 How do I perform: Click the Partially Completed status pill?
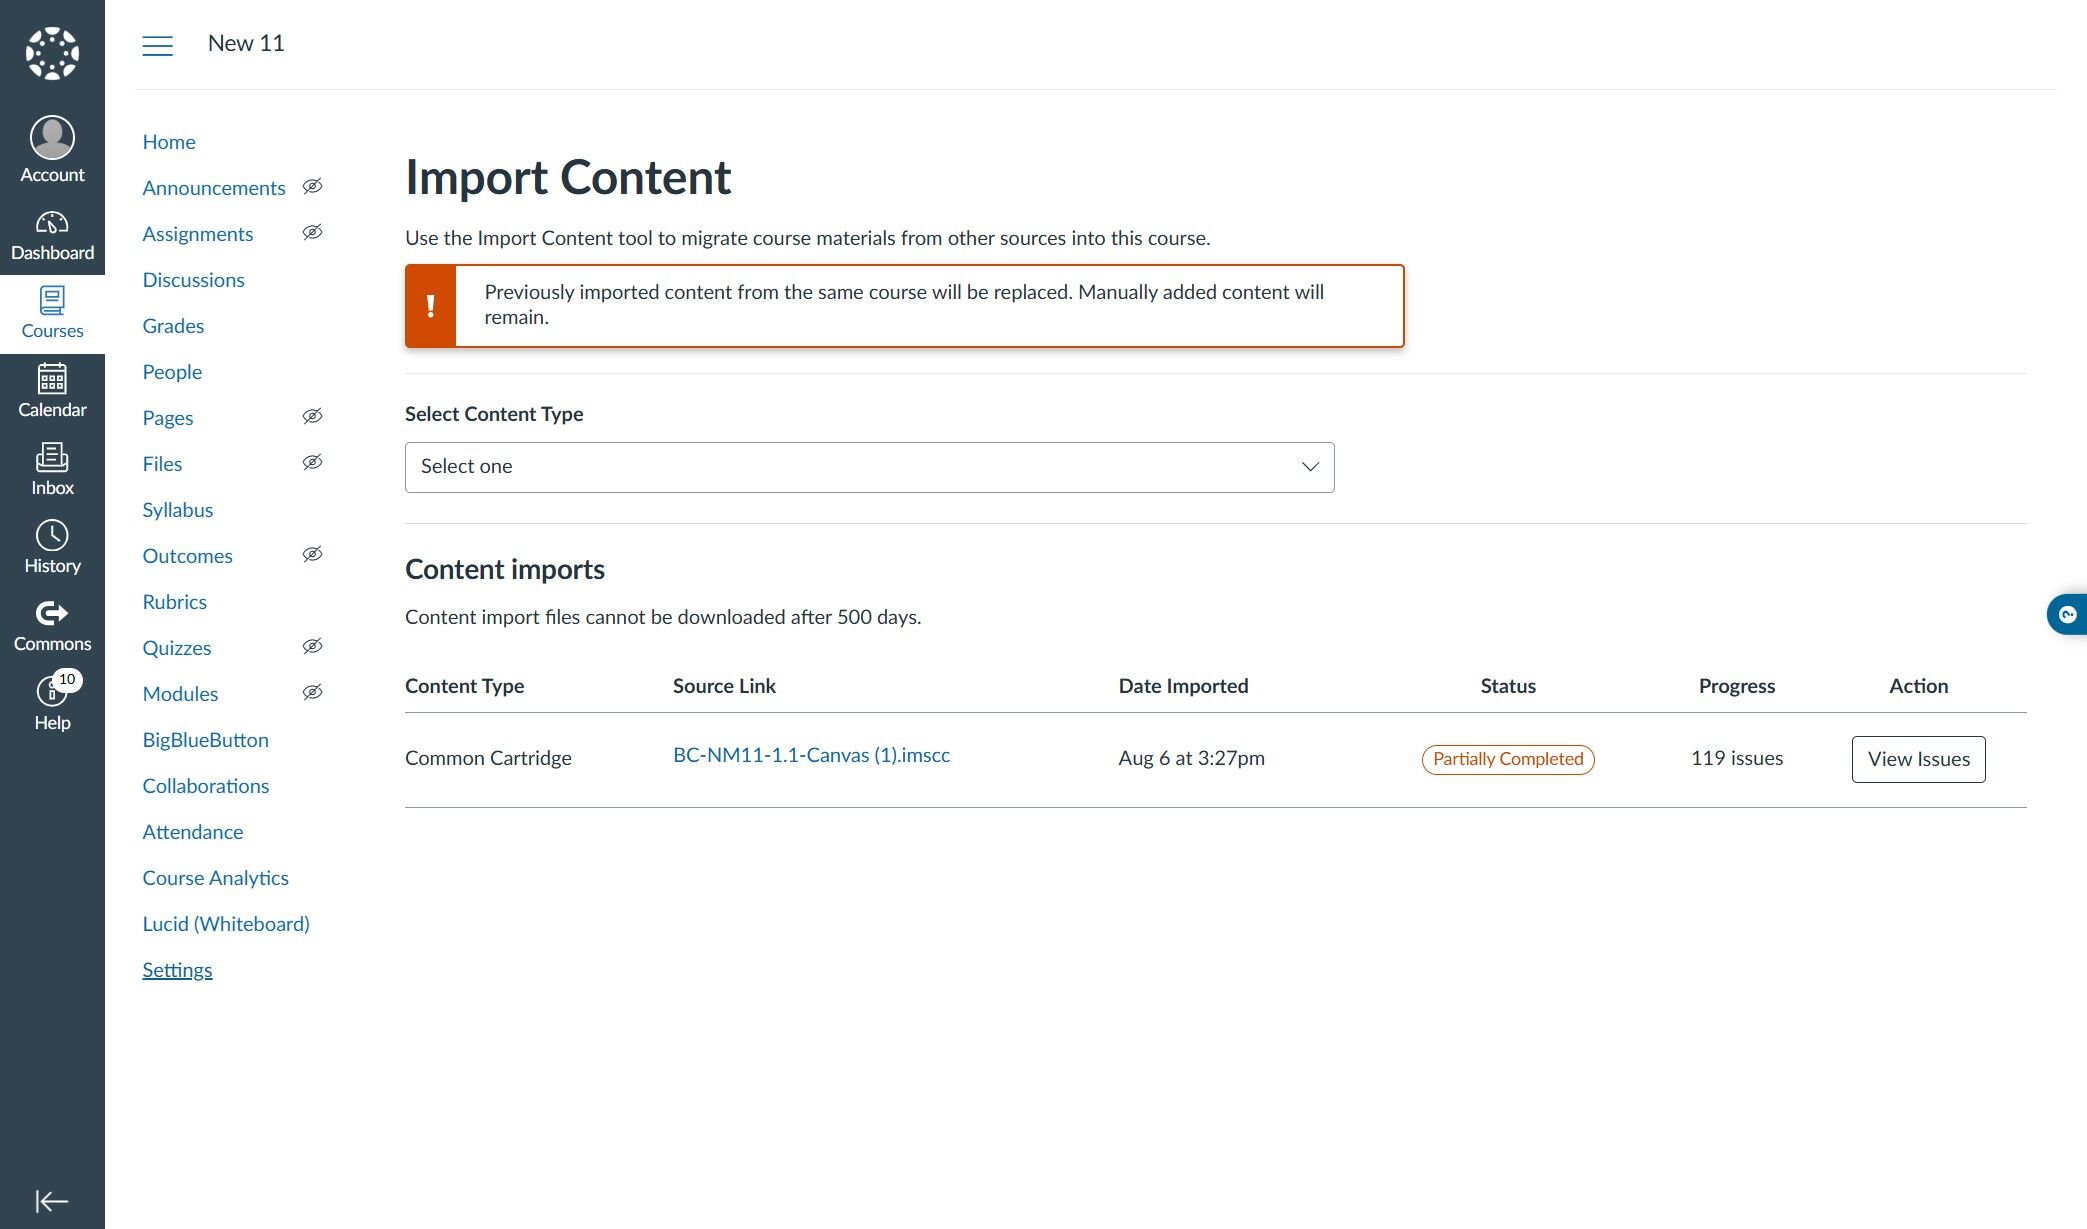point(1507,759)
